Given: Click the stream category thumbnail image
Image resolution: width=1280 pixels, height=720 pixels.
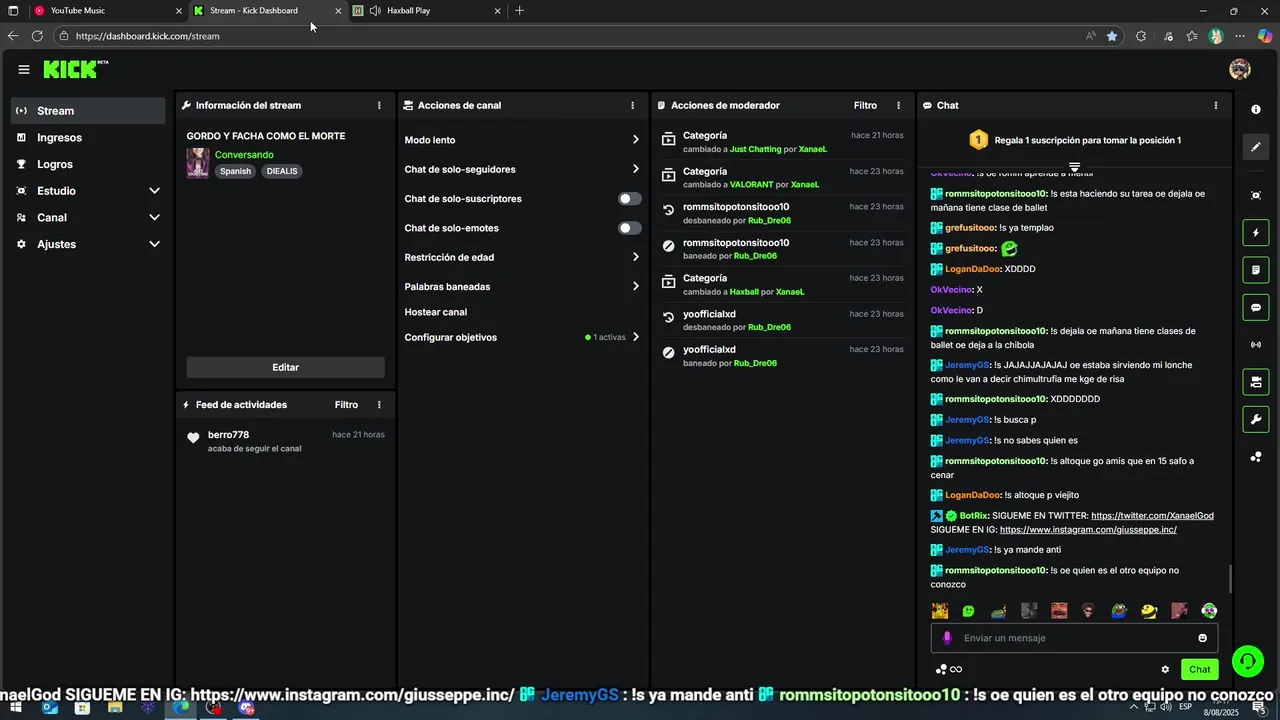Looking at the screenshot, I should pyautogui.click(x=198, y=163).
